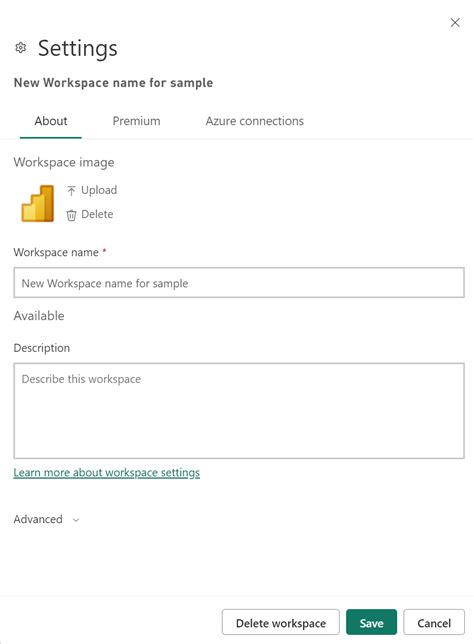Click the Available status text
The image size is (474, 644).
39,315
